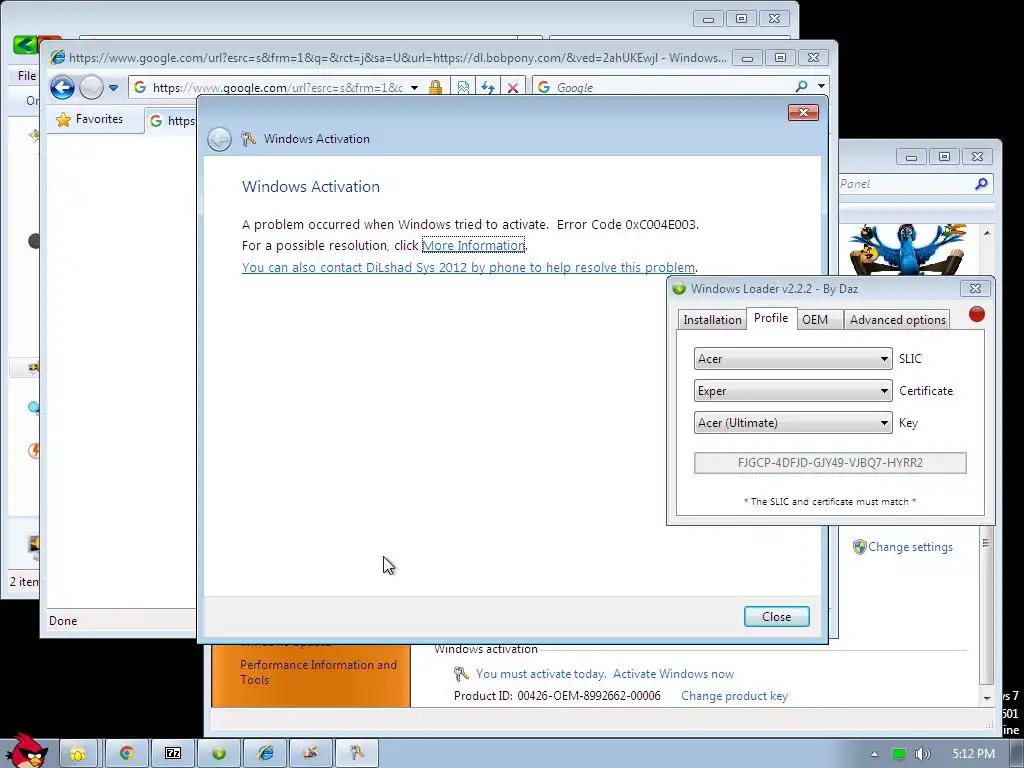Click the 5:12 PM clock

(973, 754)
